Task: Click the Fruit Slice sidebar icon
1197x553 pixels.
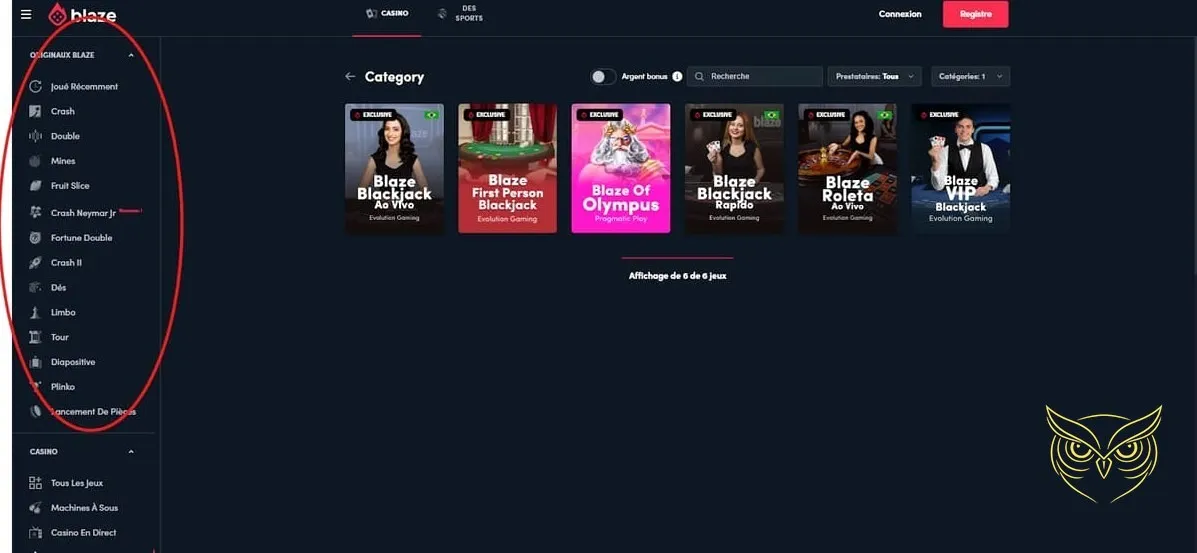Action: (35, 186)
